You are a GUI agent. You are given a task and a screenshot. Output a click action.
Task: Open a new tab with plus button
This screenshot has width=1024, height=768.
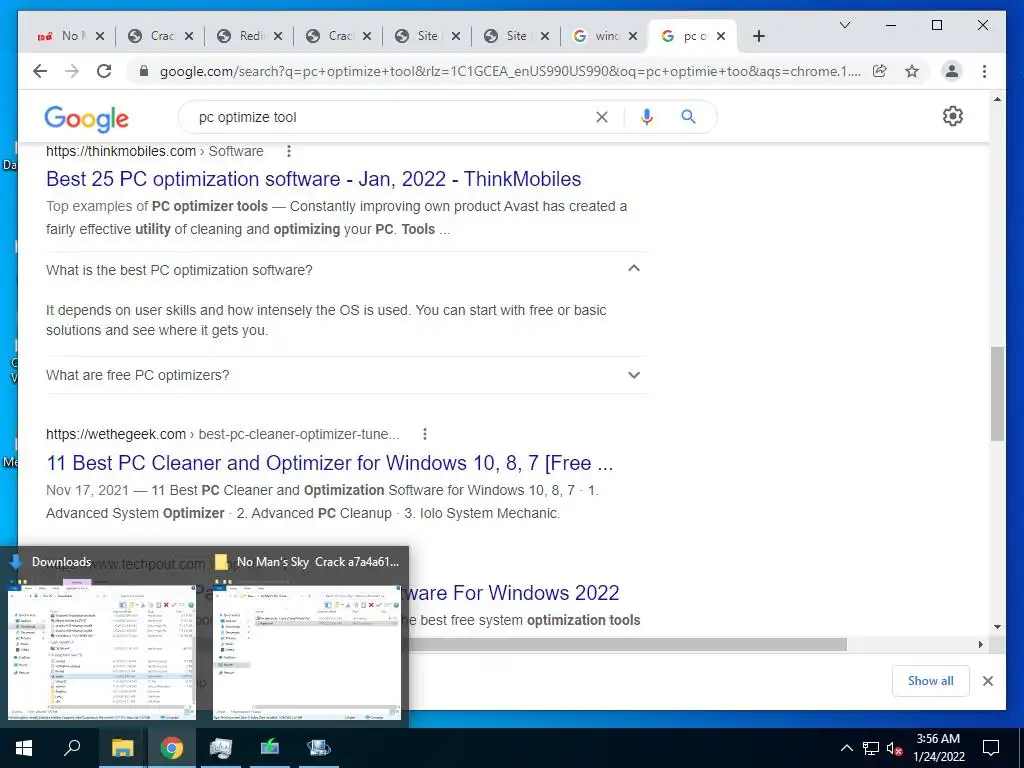point(758,37)
